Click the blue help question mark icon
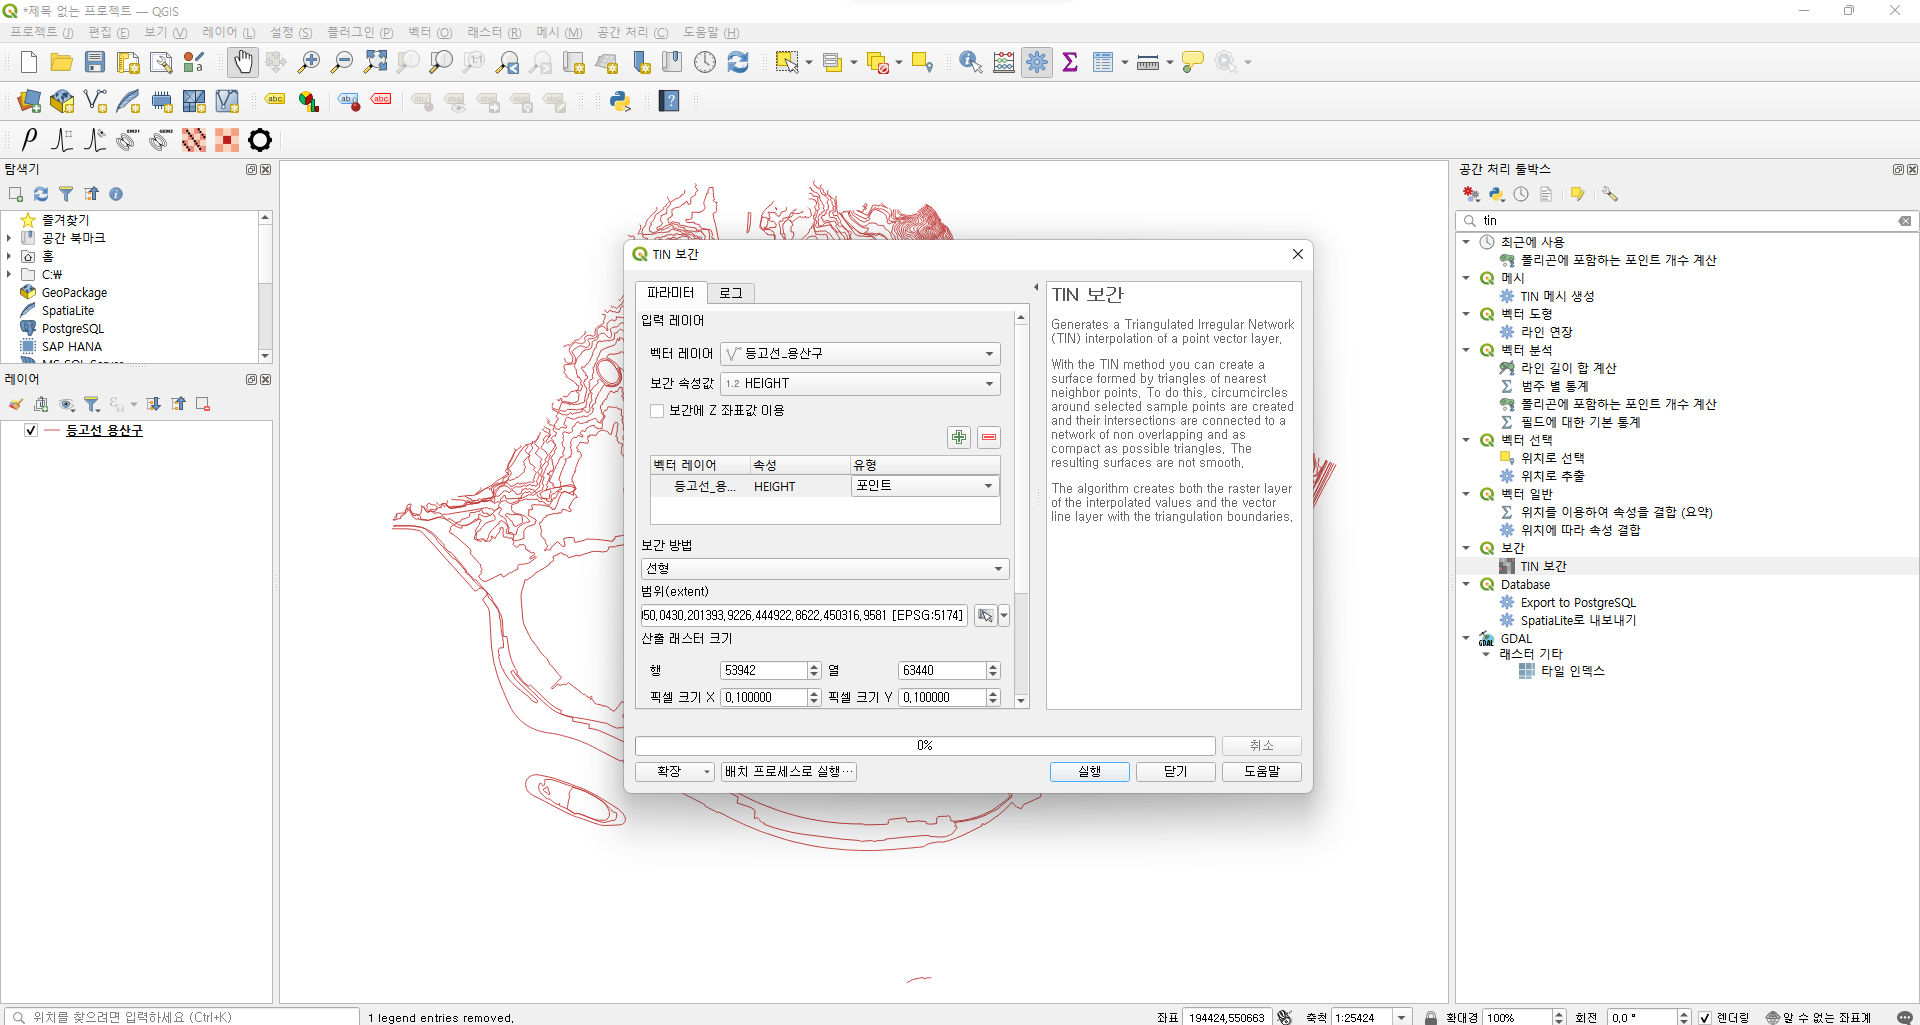Screen dimensions: 1920x1025 [x=669, y=101]
